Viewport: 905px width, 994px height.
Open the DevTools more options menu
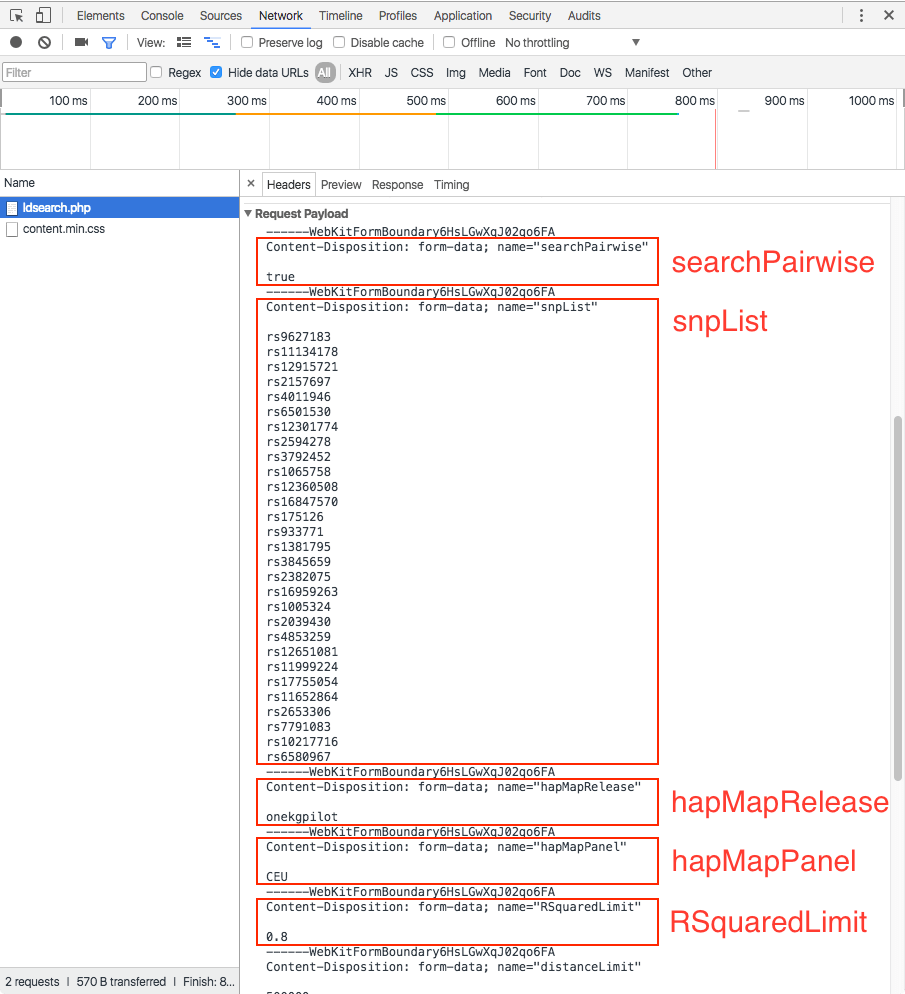pos(861,15)
